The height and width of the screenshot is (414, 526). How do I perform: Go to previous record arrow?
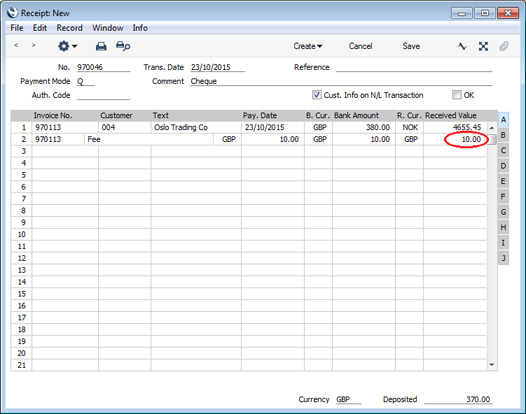click(16, 45)
